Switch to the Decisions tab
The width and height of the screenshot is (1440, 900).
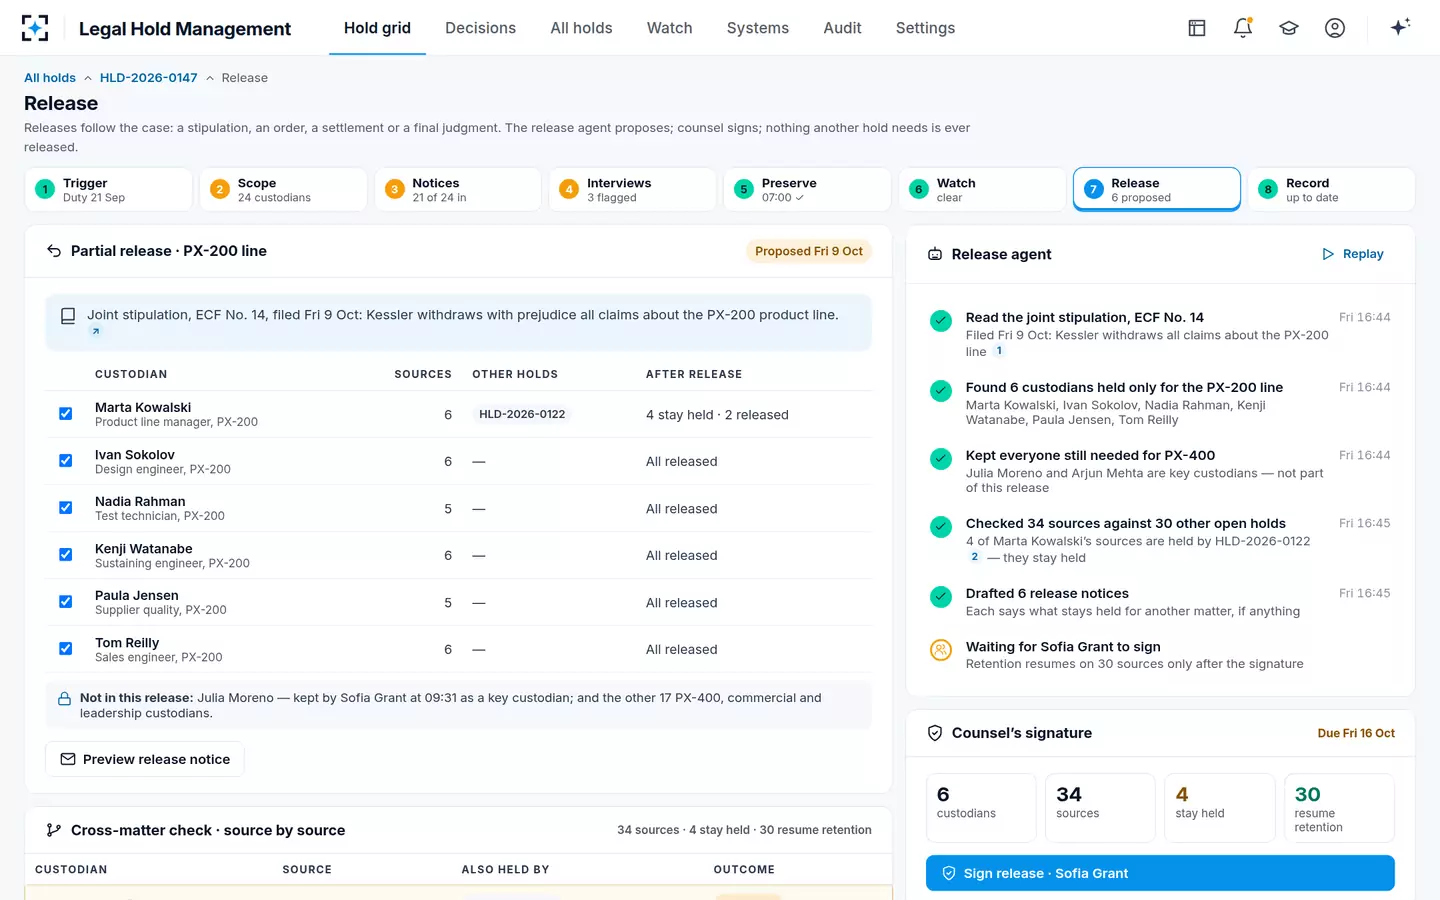tap(480, 28)
